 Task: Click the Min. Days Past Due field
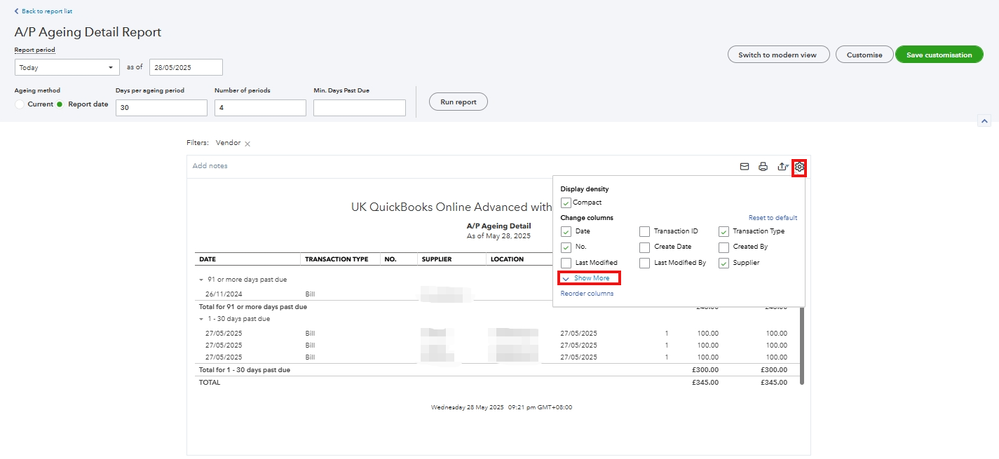coord(359,108)
